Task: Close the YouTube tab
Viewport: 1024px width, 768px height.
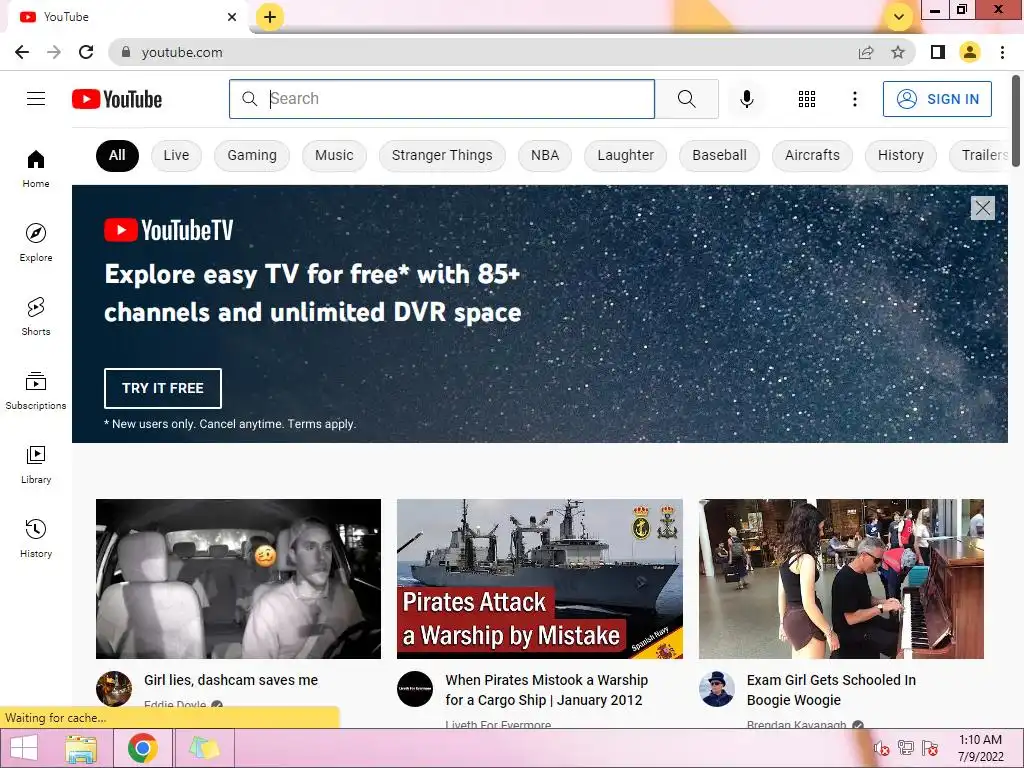Action: tap(232, 17)
